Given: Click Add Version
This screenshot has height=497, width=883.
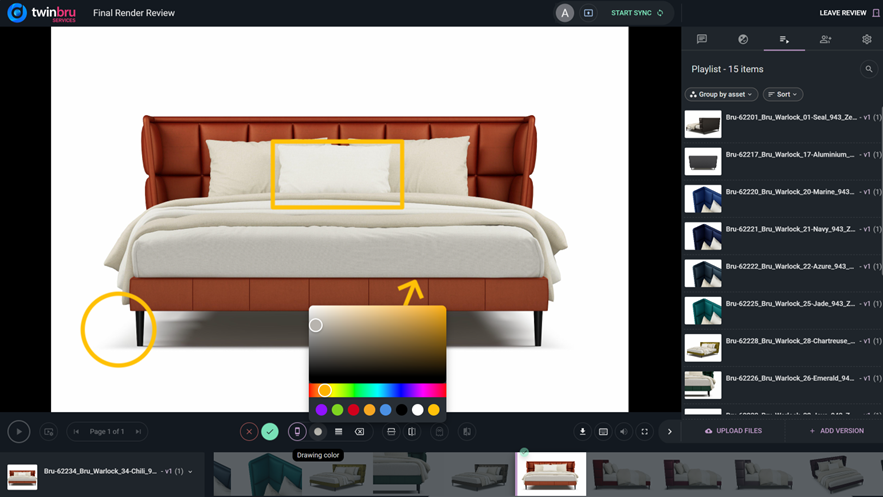Looking at the screenshot, I should pos(836,431).
